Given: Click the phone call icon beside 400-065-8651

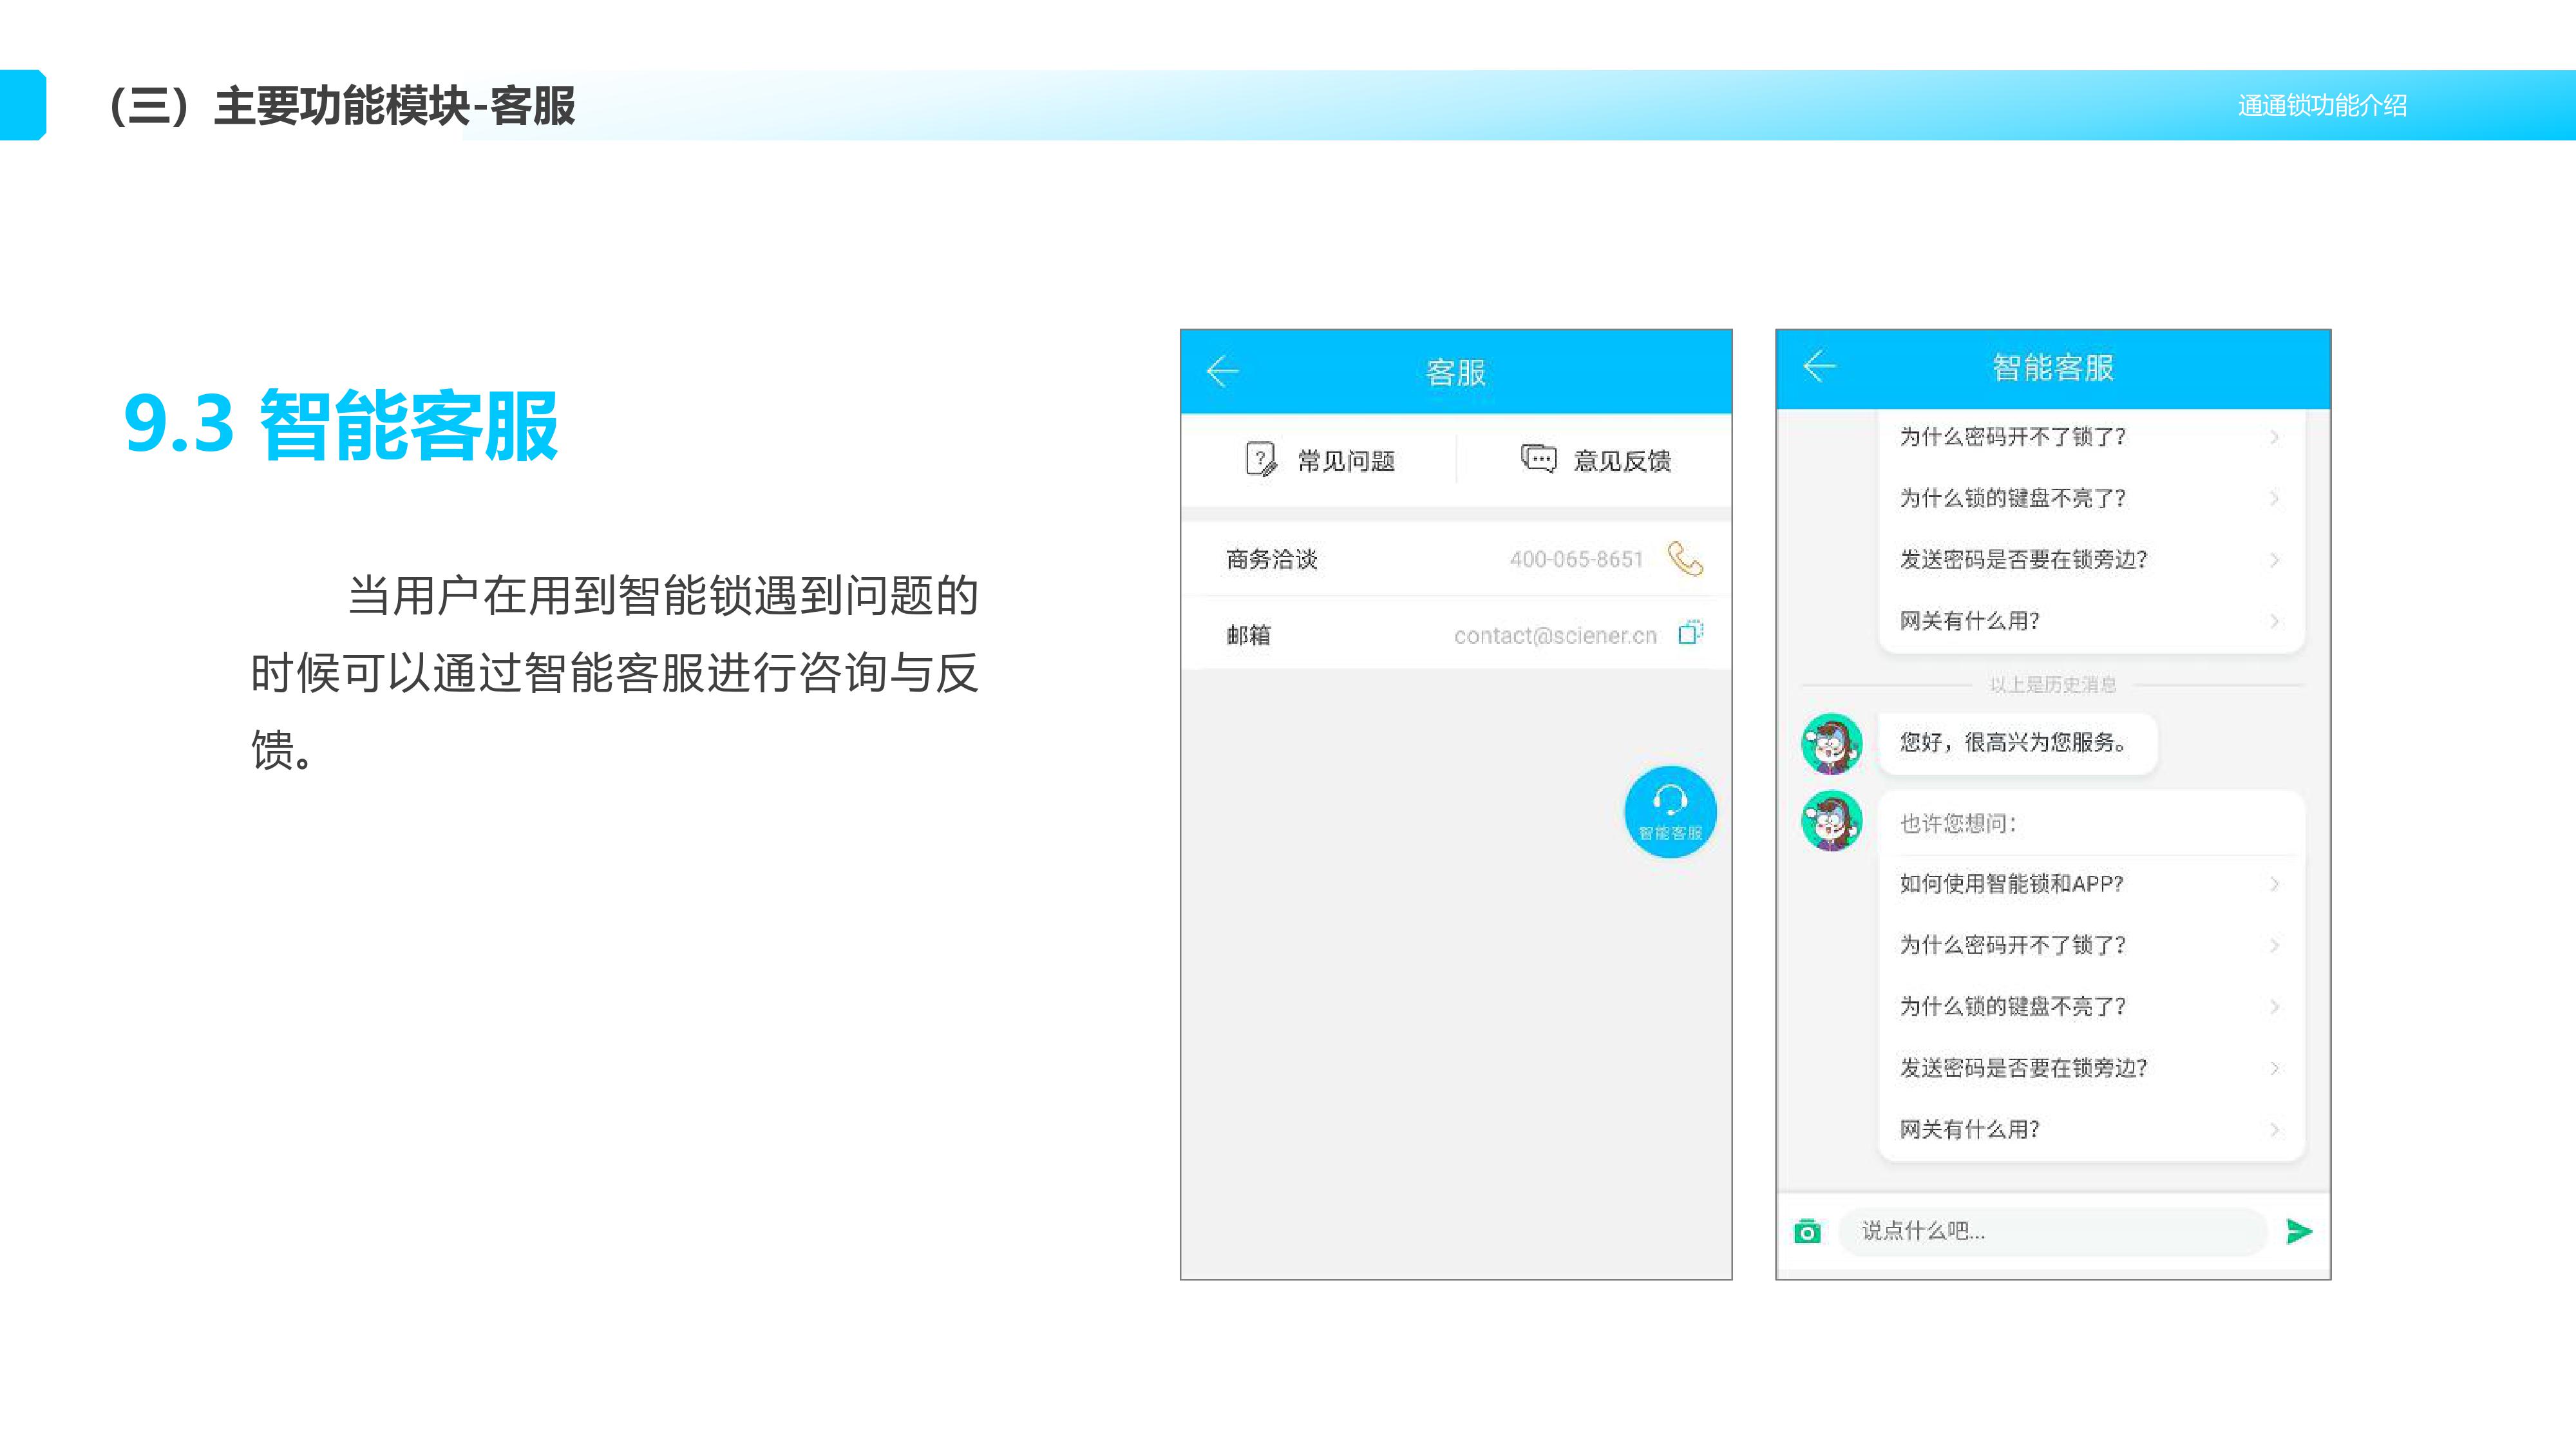Looking at the screenshot, I should point(1685,558).
